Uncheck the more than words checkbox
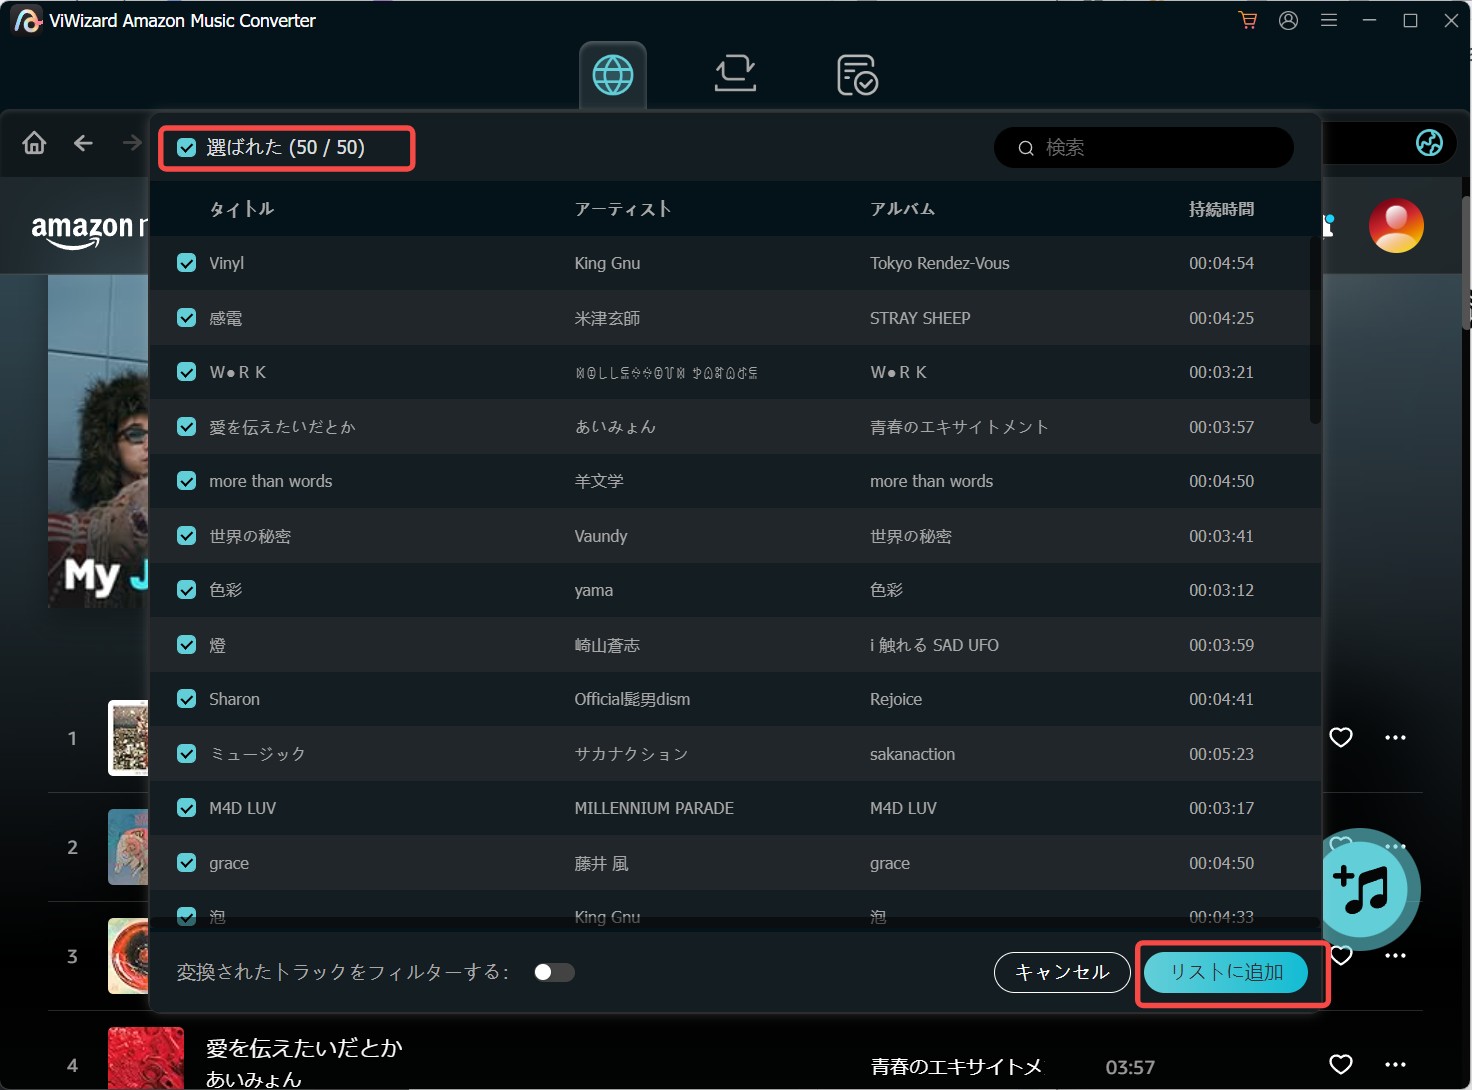This screenshot has height=1090, width=1472. click(x=186, y=481)
